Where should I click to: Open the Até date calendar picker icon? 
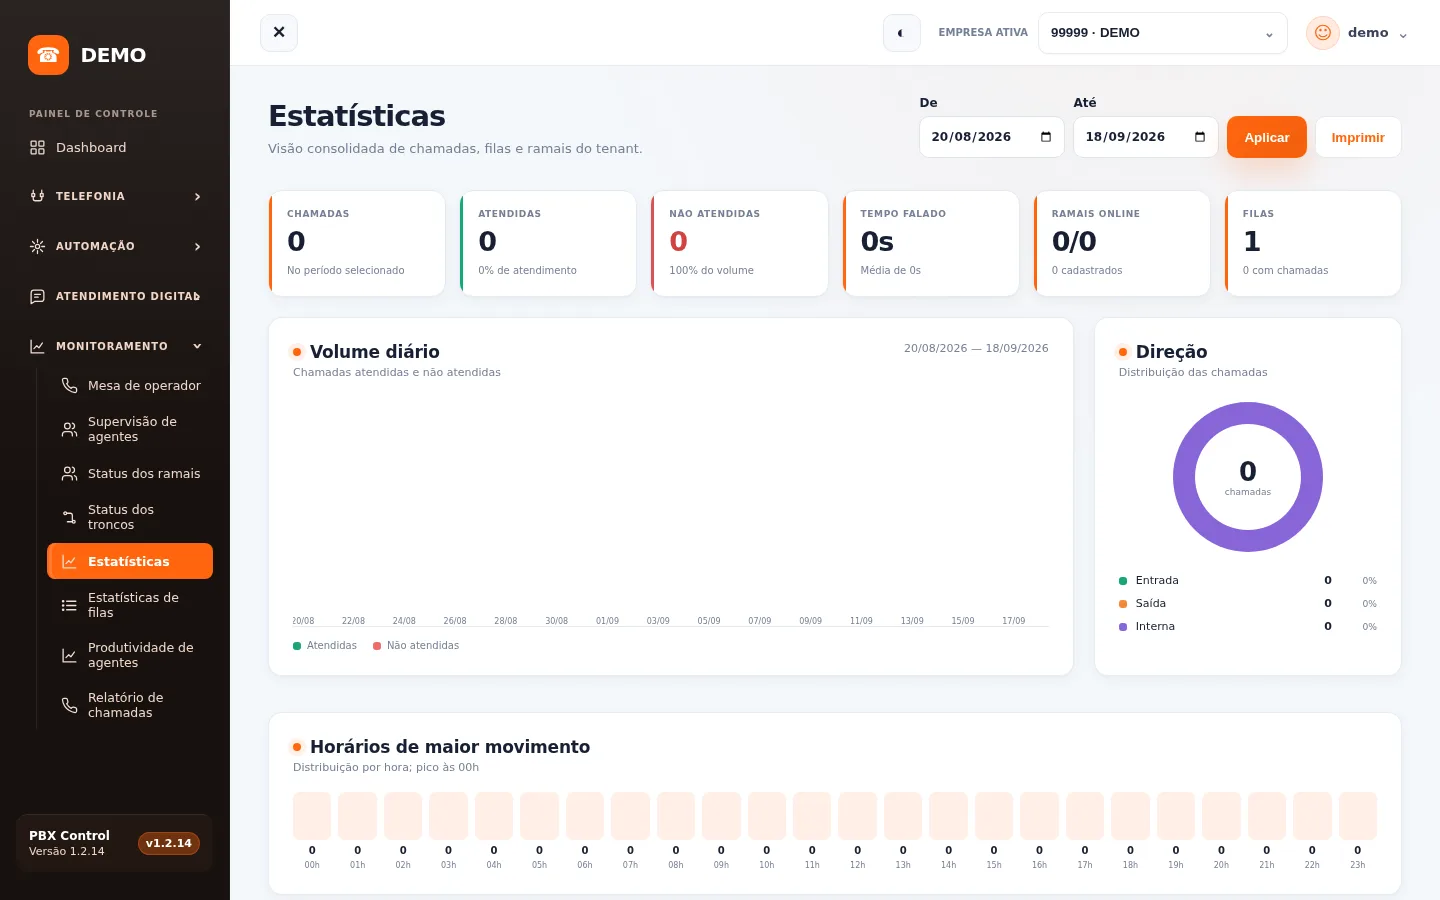click(1200, 137)
